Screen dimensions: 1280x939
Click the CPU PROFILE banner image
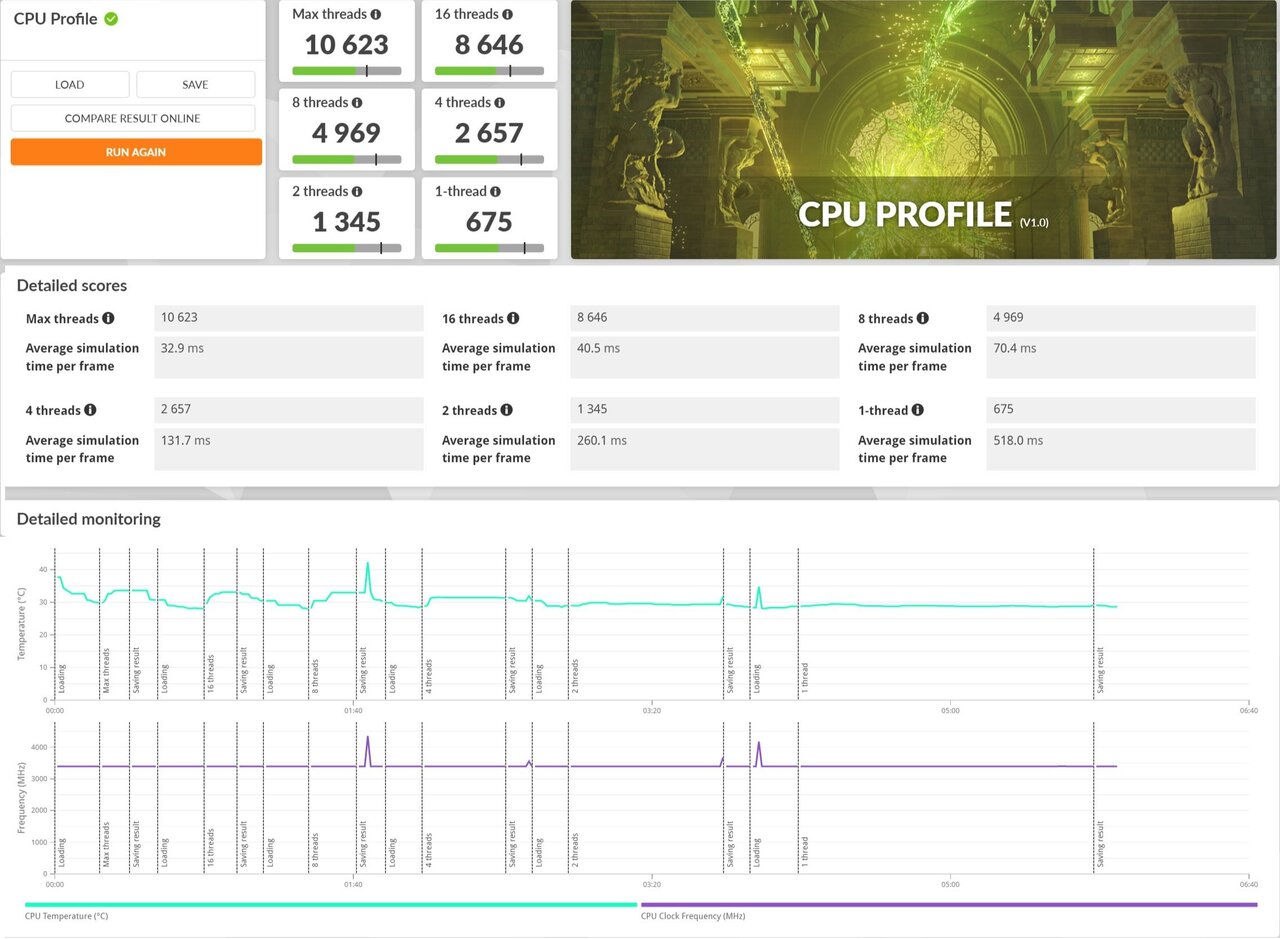pos(923,129)
